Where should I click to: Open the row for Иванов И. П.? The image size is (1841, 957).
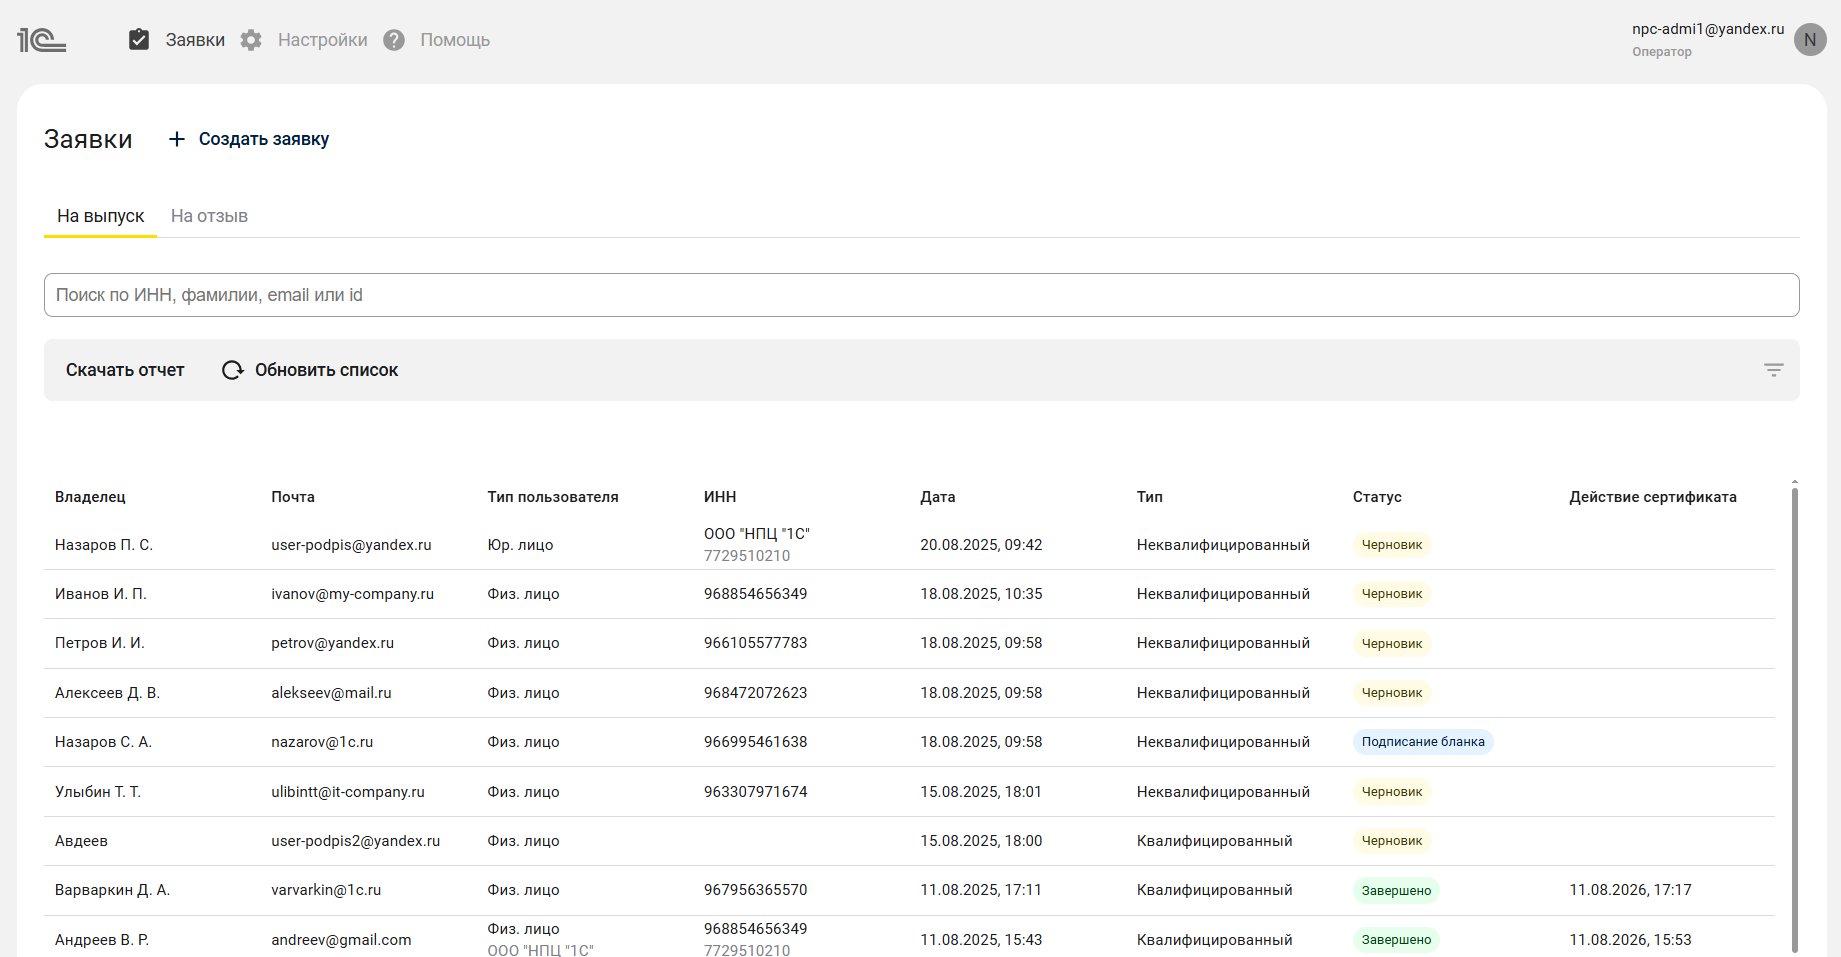click(910, 594)
